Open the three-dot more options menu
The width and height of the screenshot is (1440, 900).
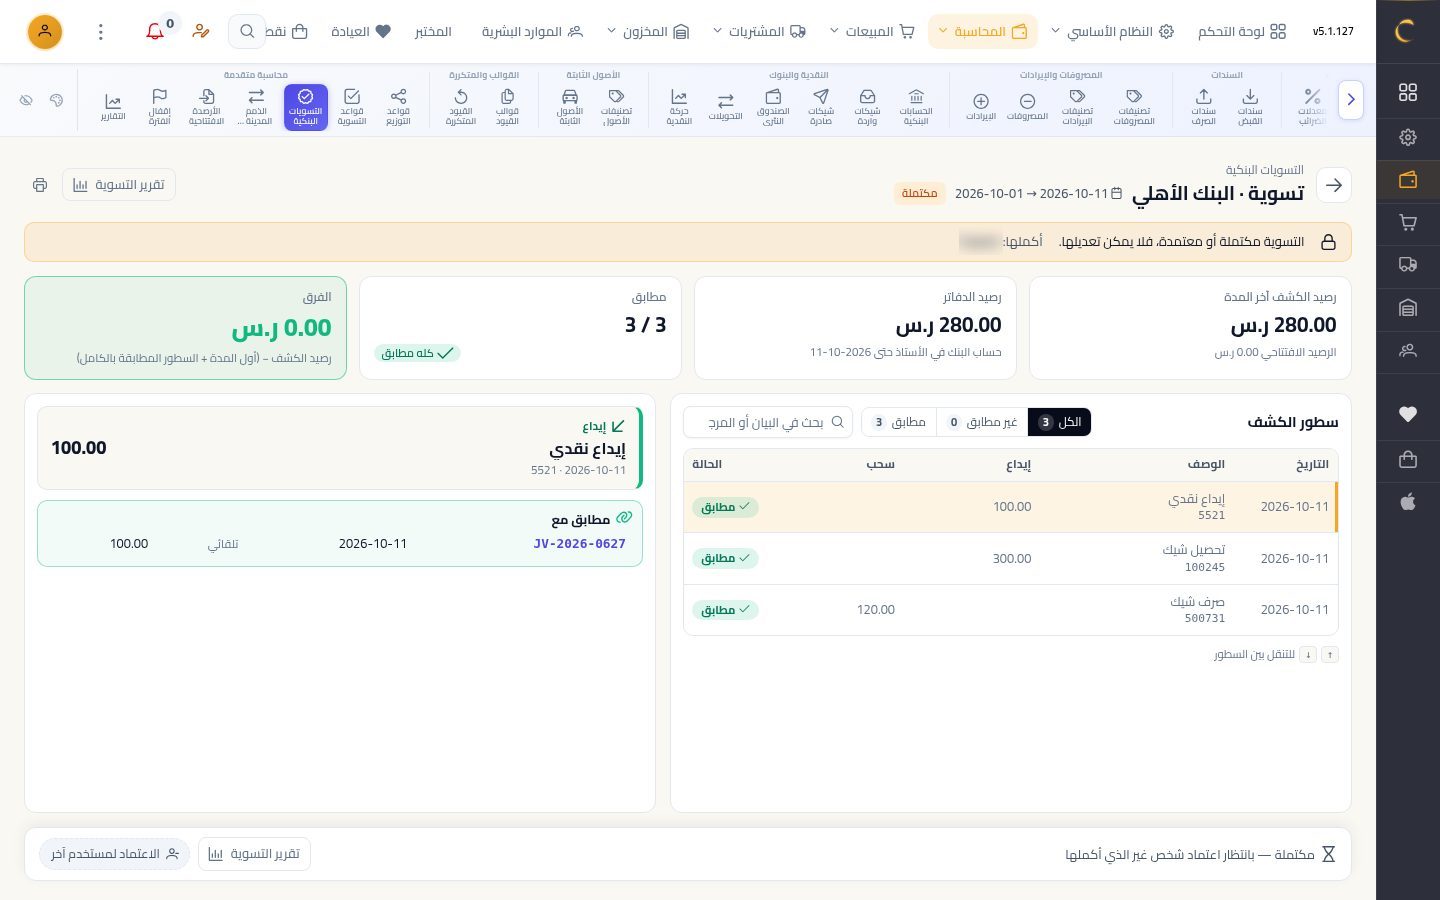100,32
